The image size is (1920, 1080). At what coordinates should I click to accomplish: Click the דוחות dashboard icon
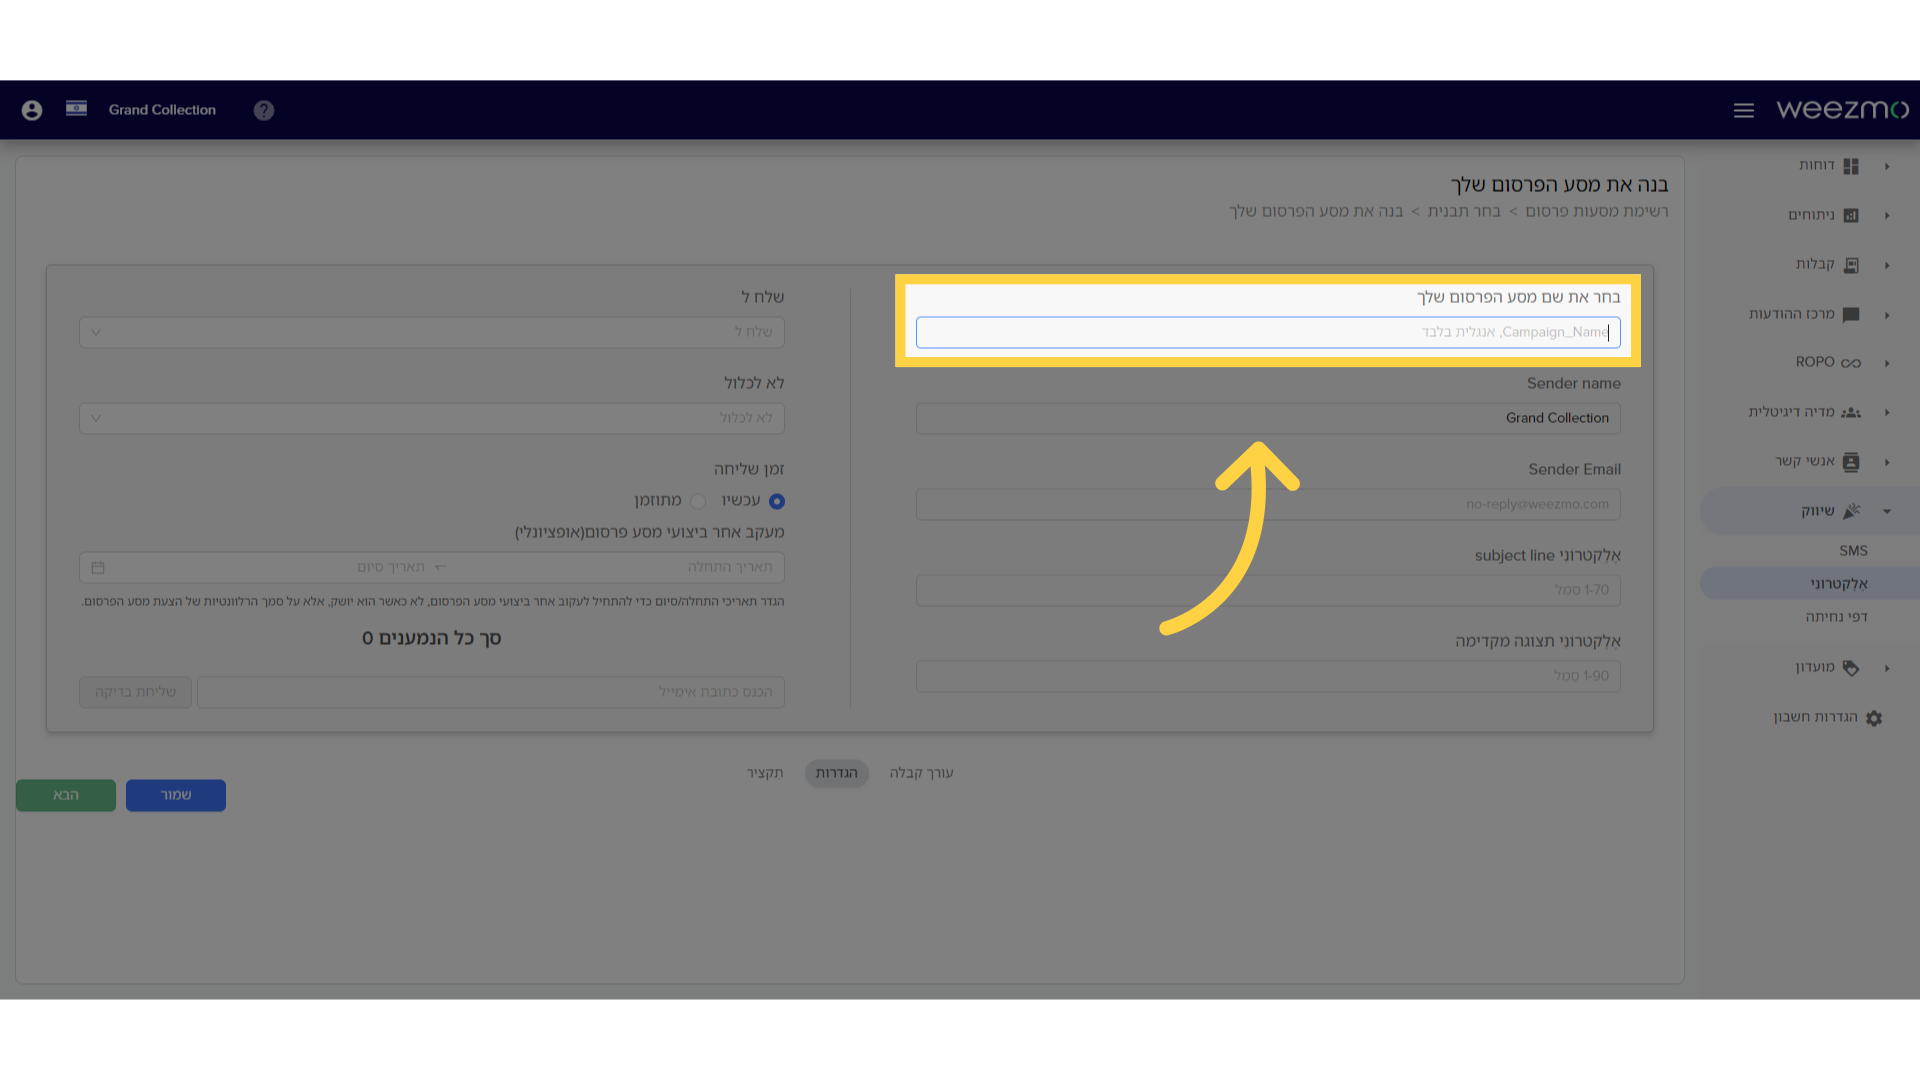click(x=1851, y=166)
